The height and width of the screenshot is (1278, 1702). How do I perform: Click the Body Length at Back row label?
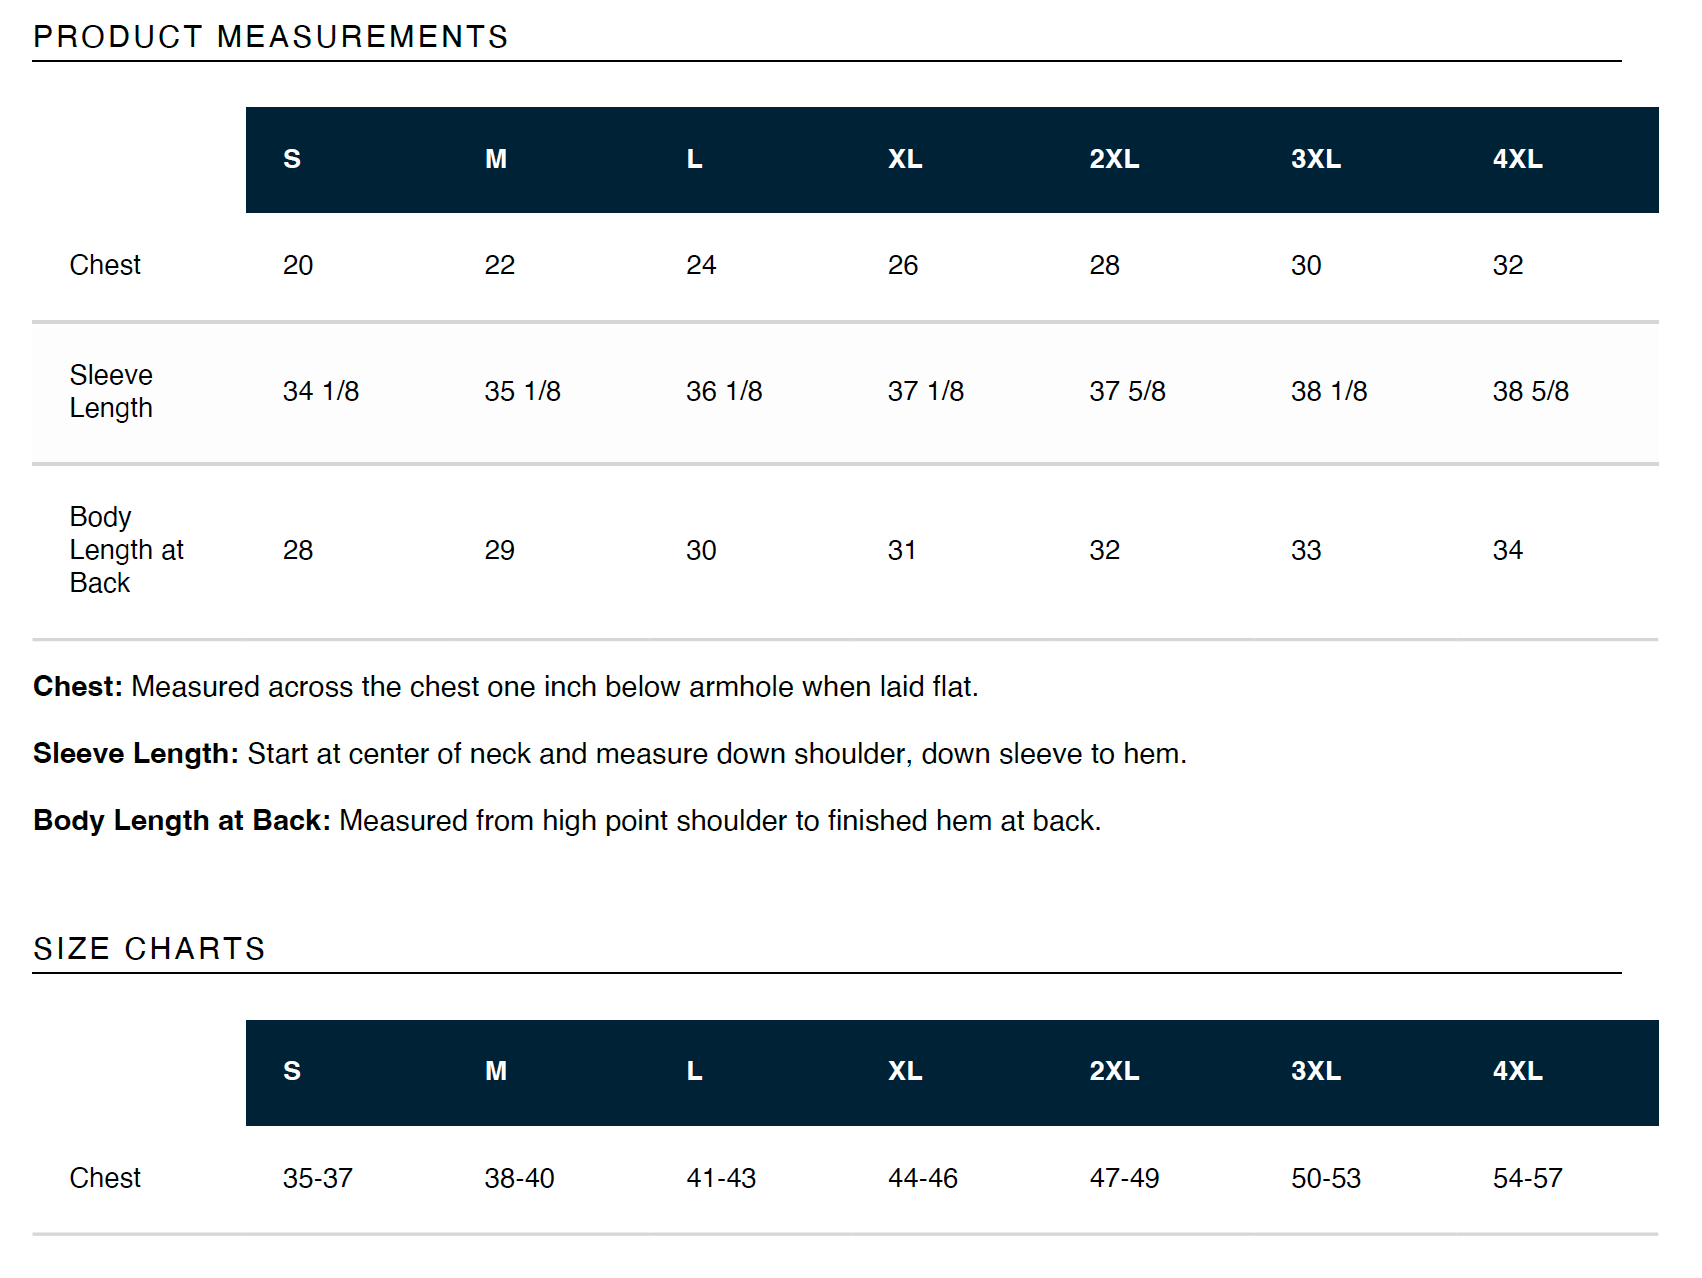[126, 550]
